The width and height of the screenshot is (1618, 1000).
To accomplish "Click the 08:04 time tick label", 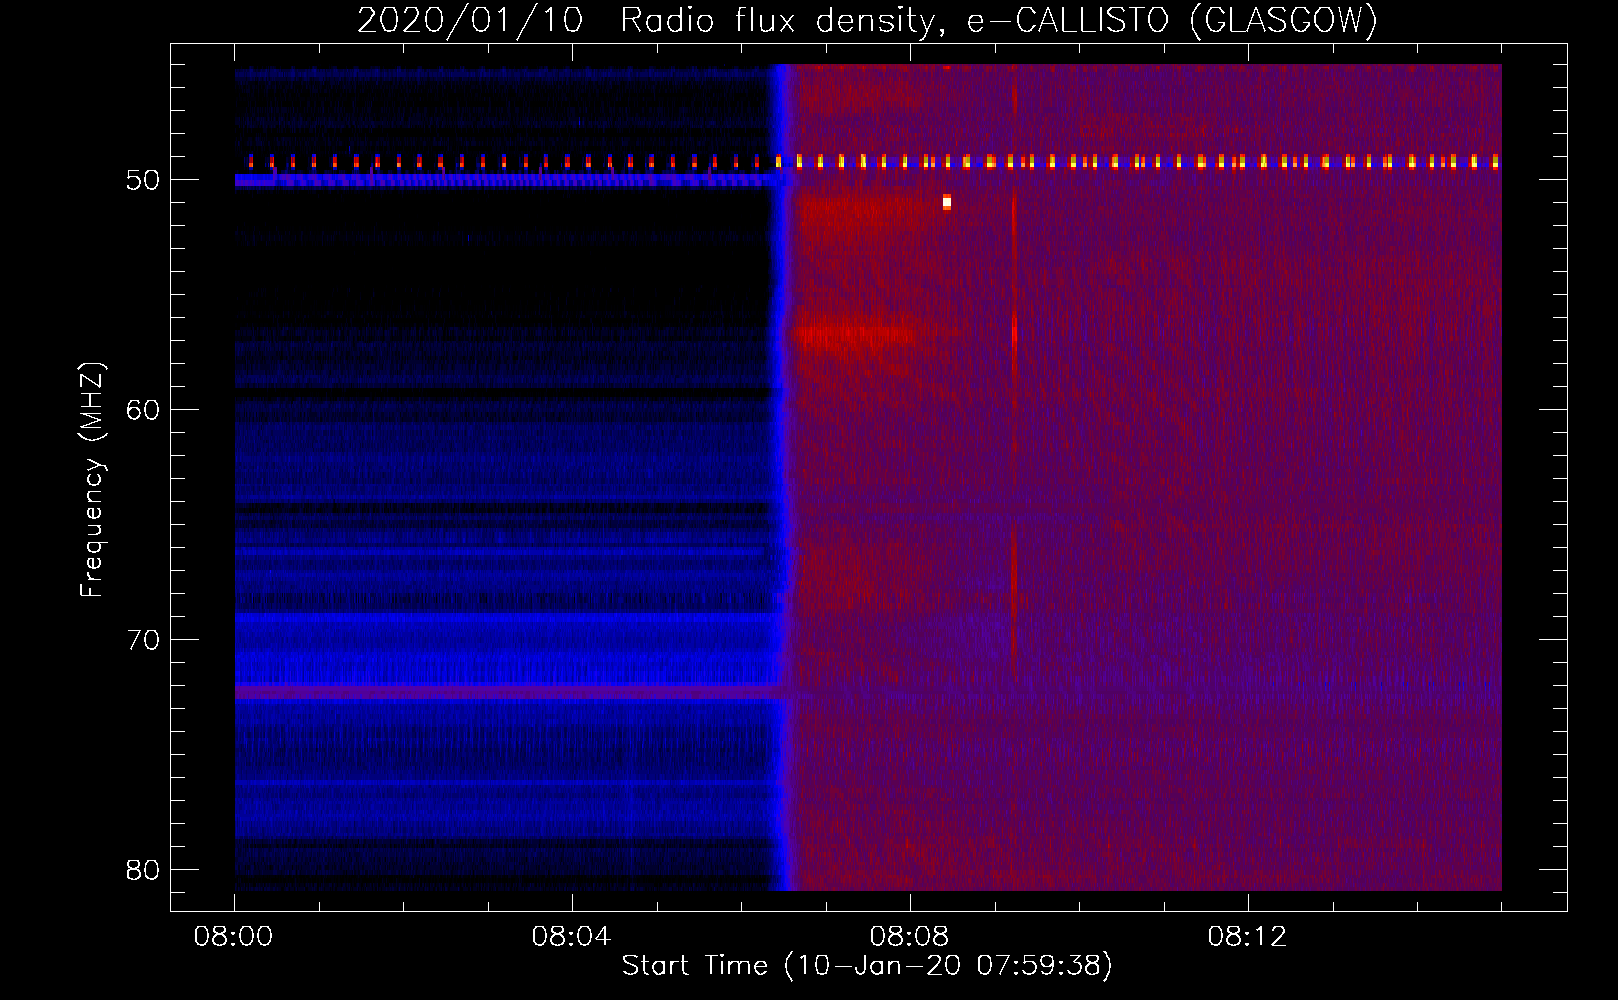I will [x=571, y=937].
